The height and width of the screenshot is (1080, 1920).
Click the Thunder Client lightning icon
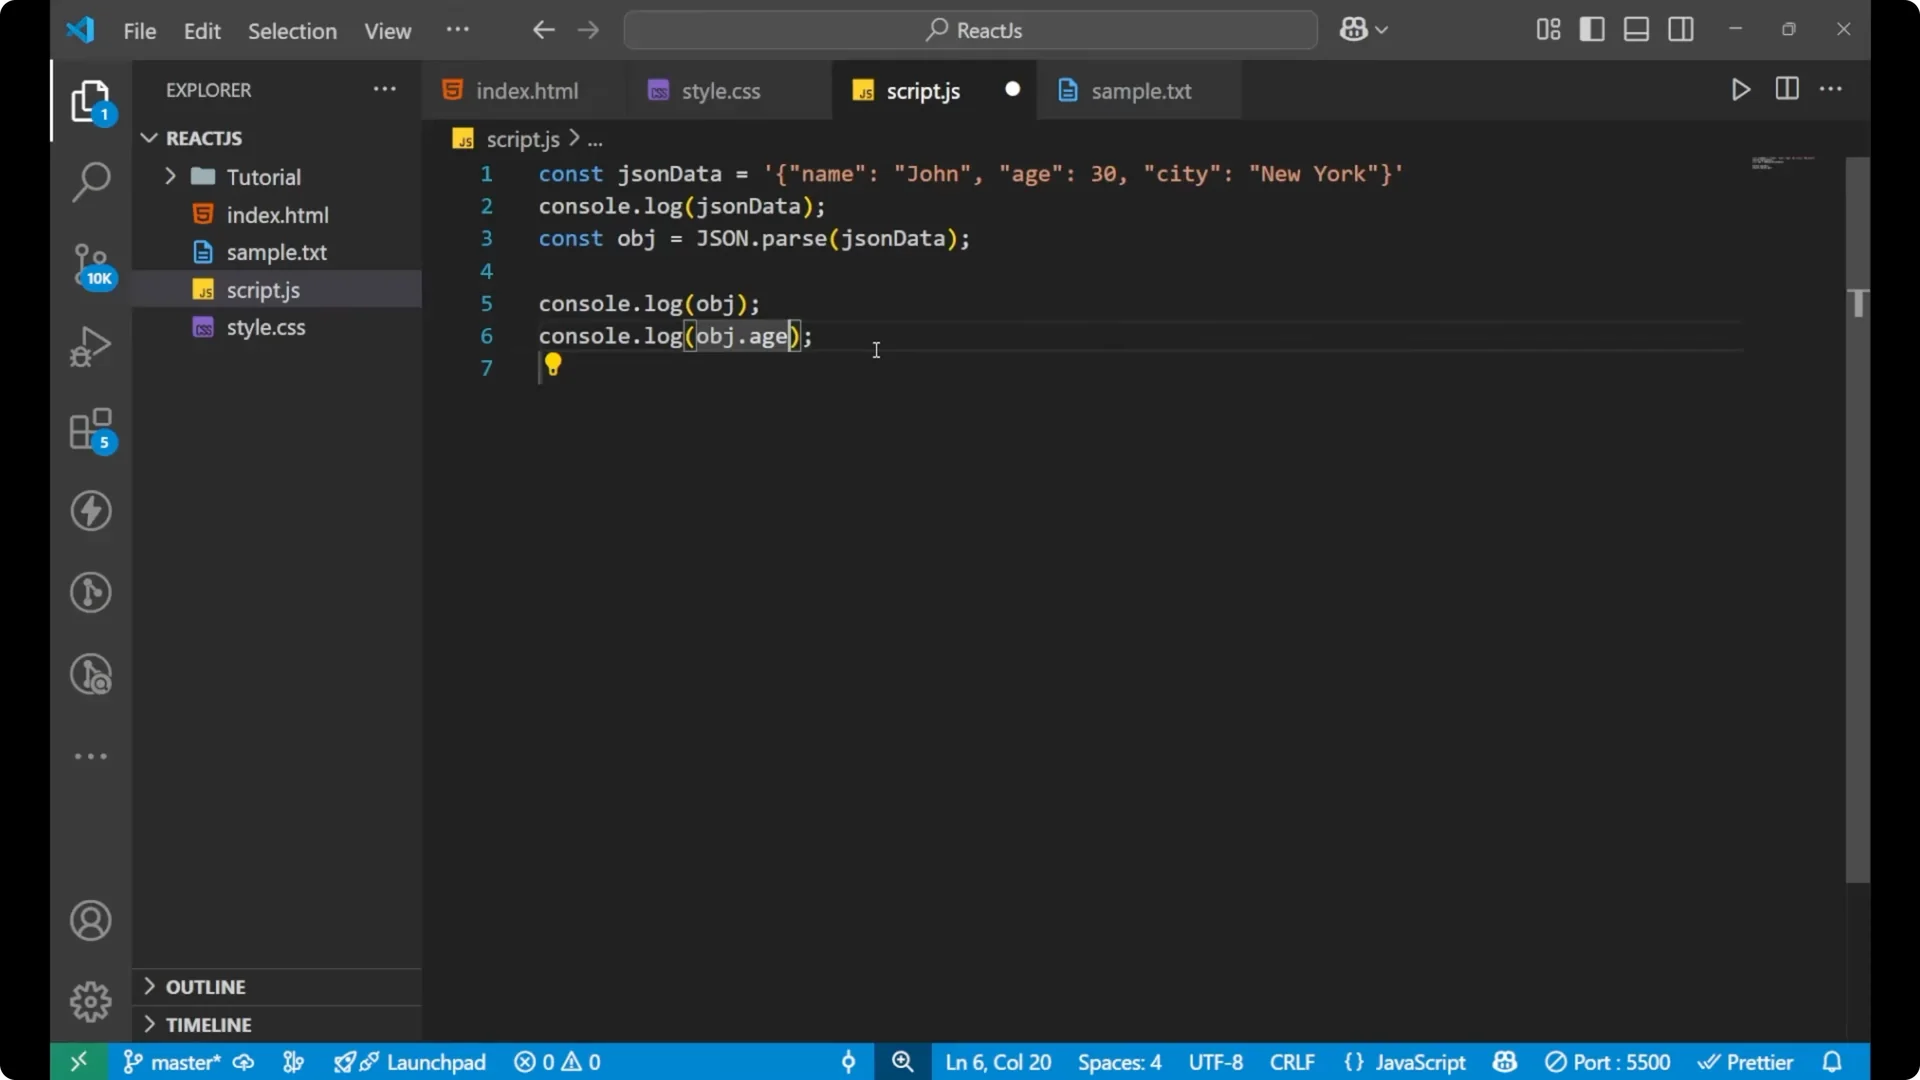click(x=90, y=511)
